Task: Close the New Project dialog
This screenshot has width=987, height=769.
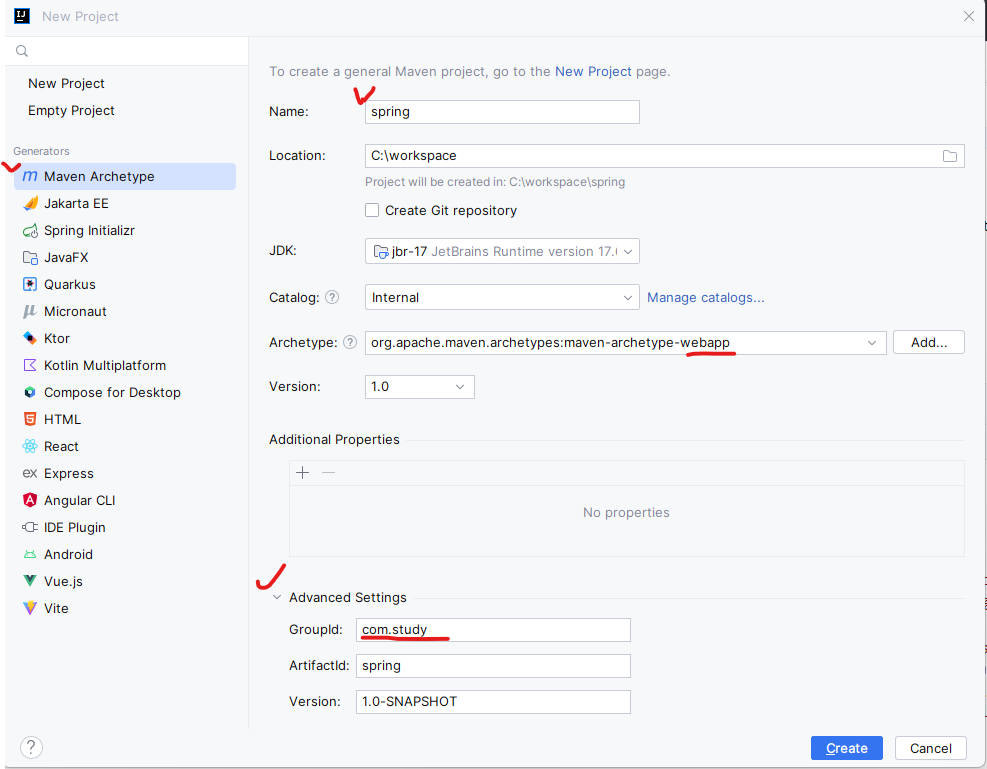Action: click(x=969, y=16)
